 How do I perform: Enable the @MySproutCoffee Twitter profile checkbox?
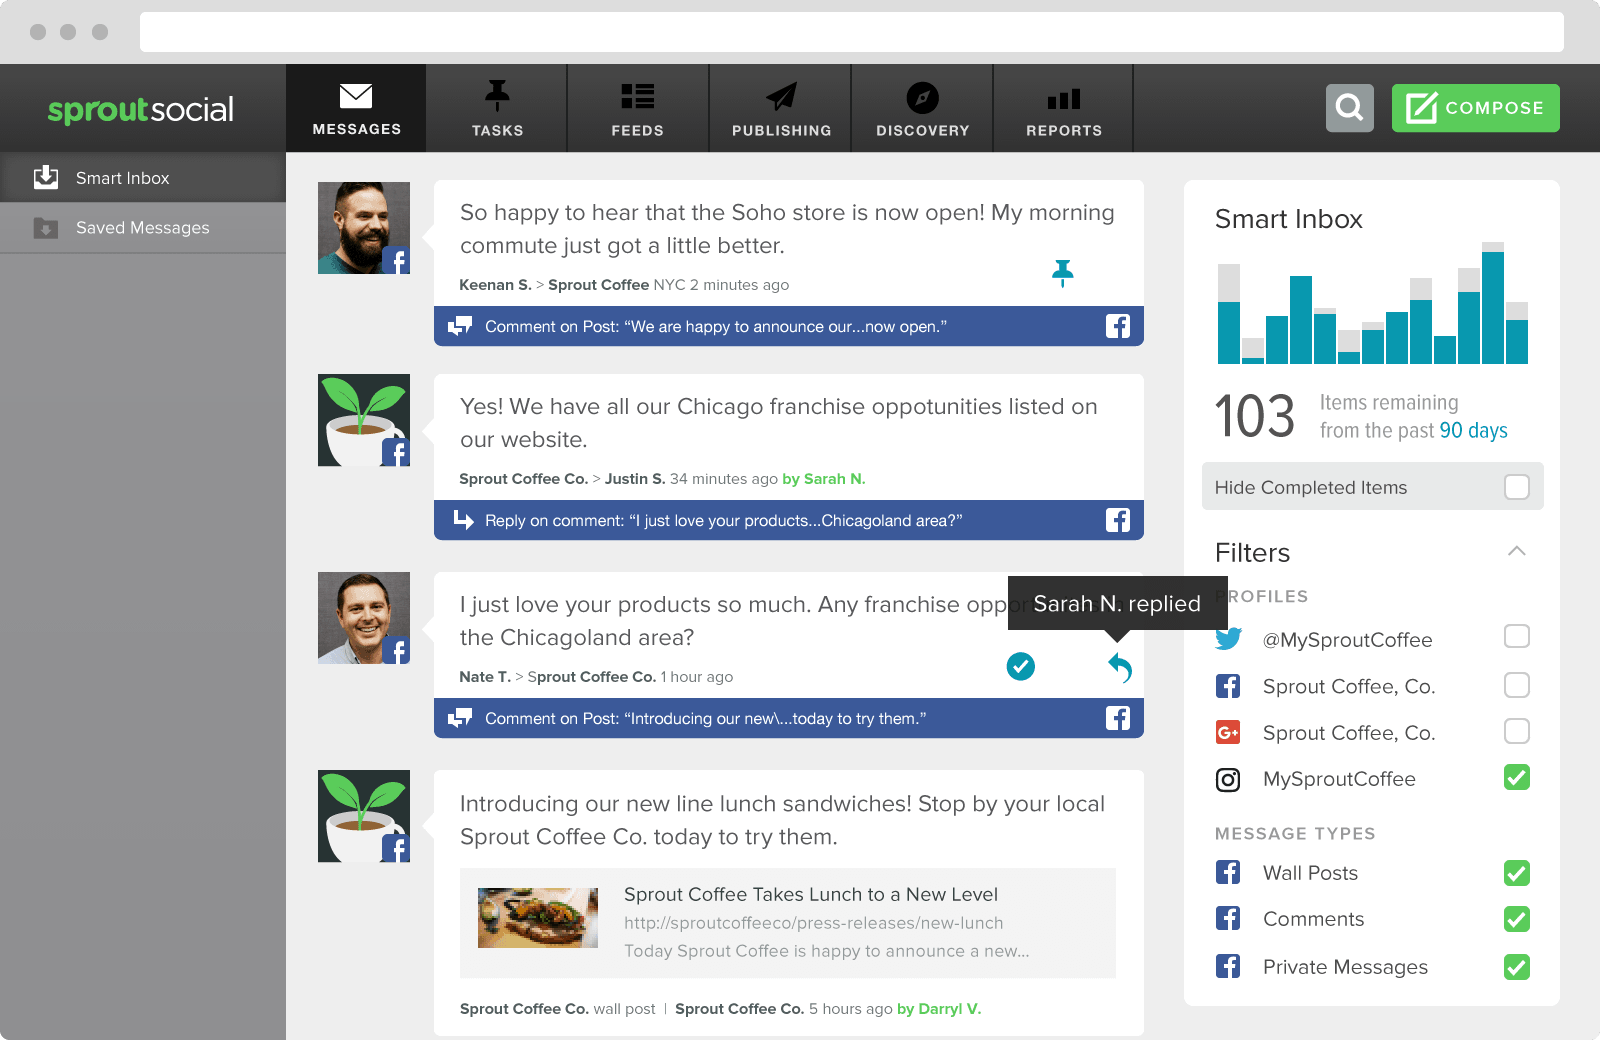(1517, 636)
